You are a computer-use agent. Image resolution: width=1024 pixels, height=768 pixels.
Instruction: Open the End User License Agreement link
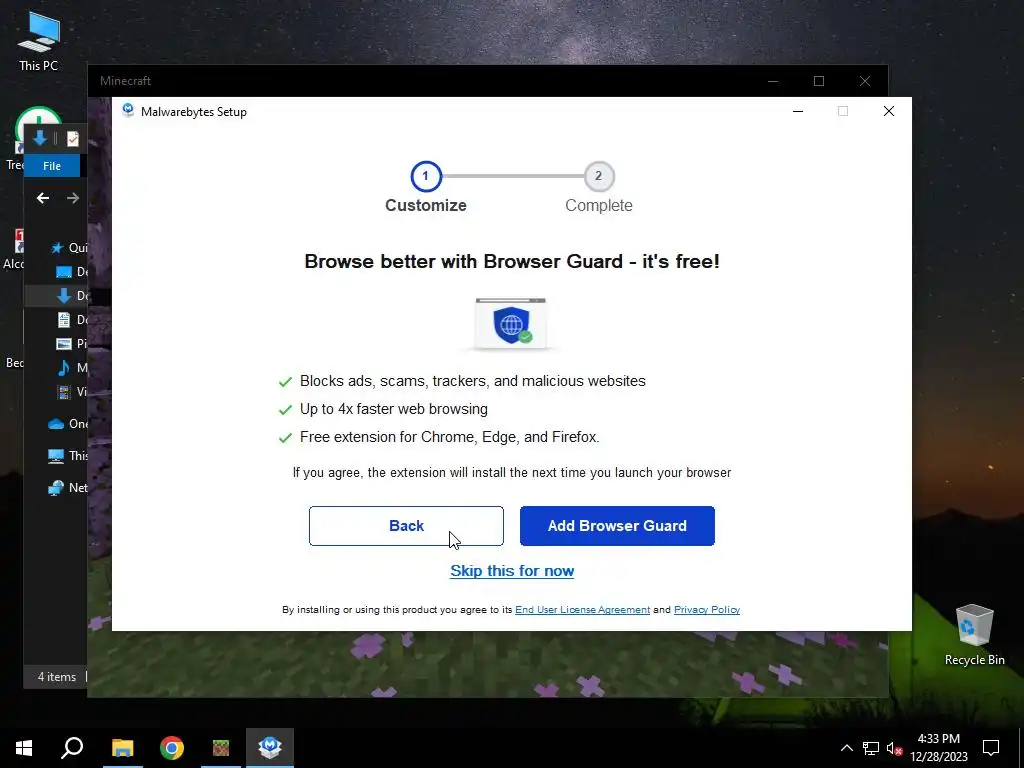click(x=583, y=609)
